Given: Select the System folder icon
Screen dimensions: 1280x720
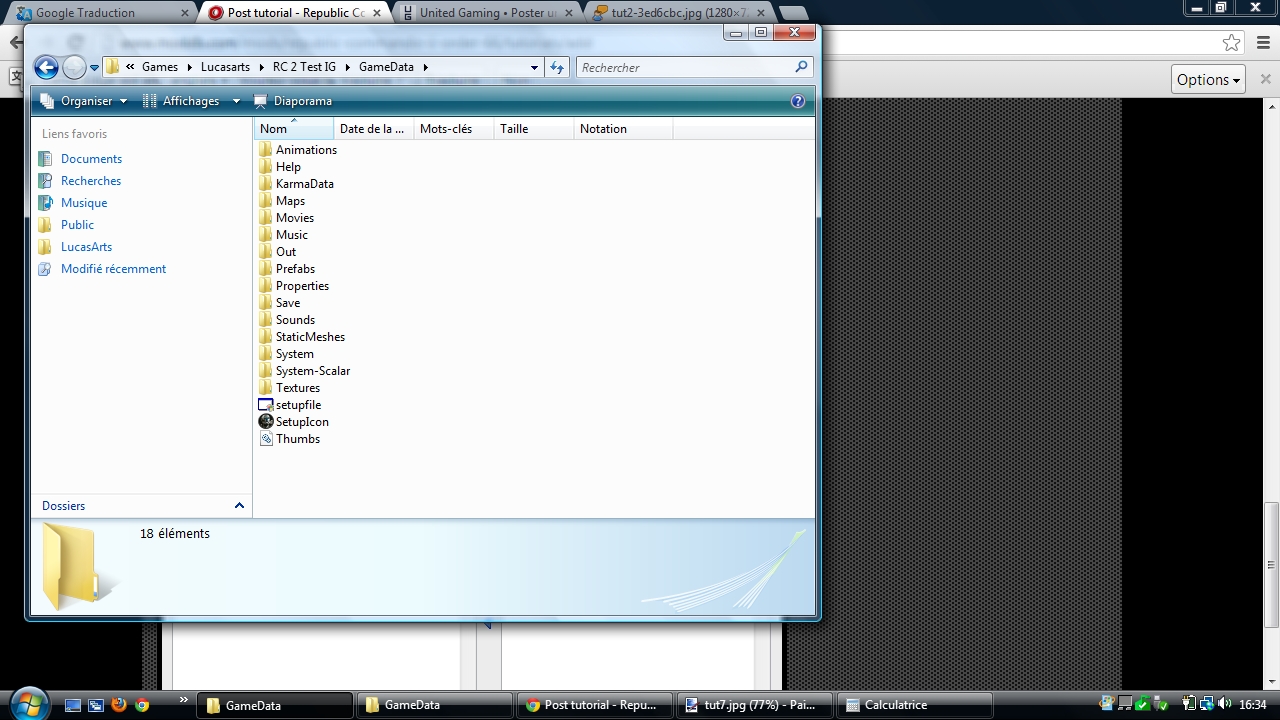Looking at the screenshot, I should tap(265, 354).
